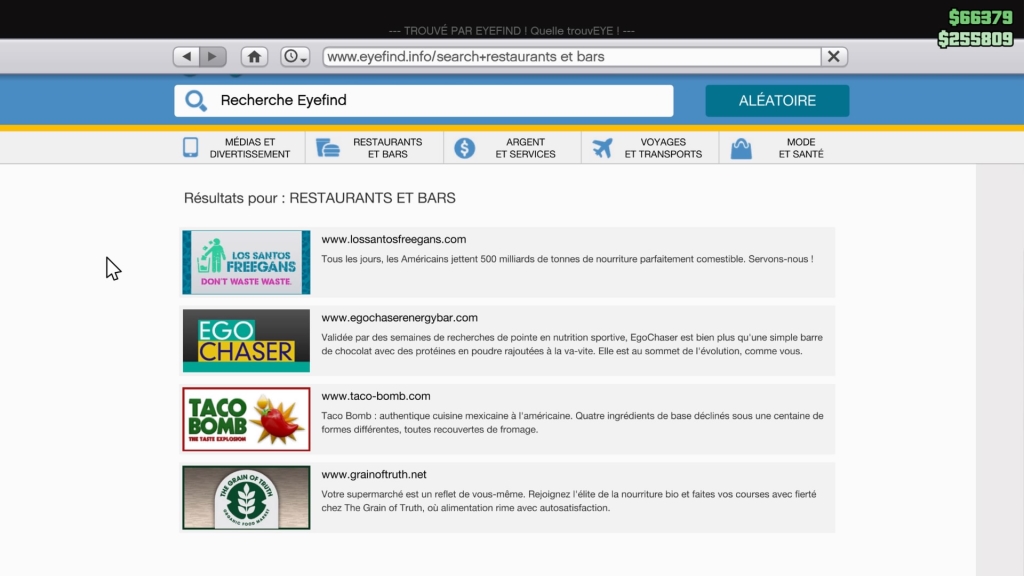The height and width of the screenshot is (576, 1024).
Task: Open the Ego Chaser thumbnail
Action: pos(246,340)
